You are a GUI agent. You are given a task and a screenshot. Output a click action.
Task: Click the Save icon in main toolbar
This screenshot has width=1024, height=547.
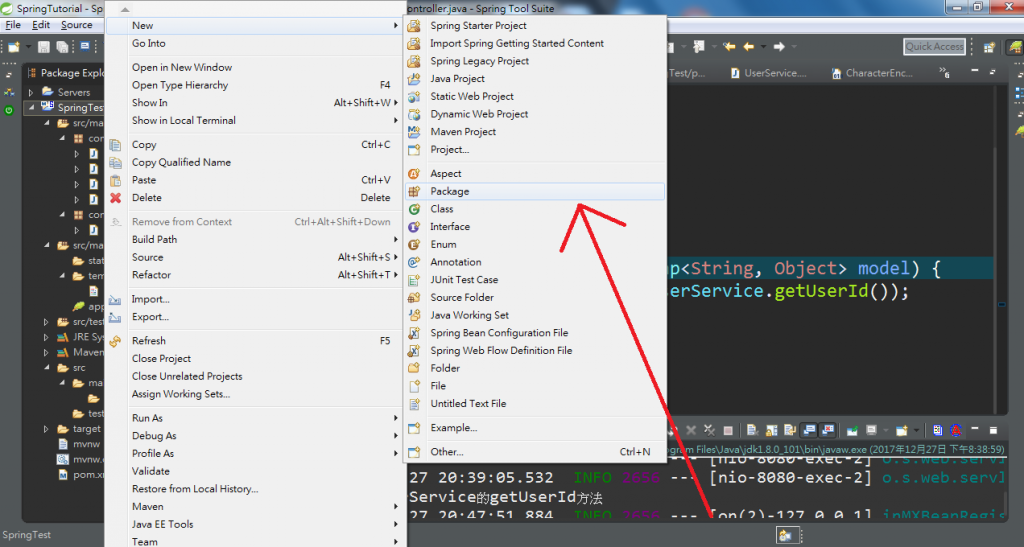coord(44,47)
